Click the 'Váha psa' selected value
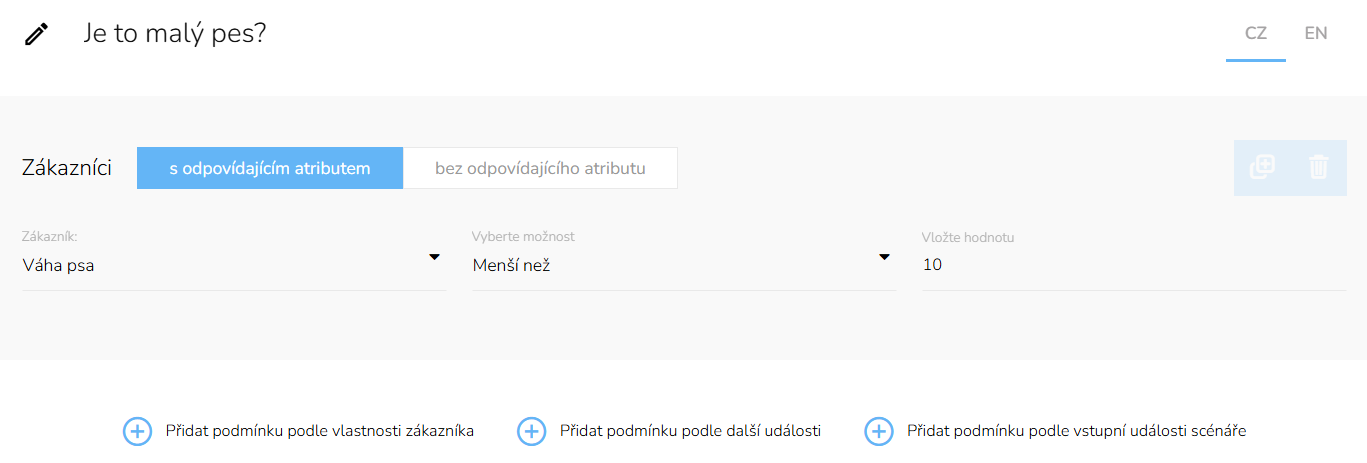The height and width of the screenshot is (463, 1367). coord(58,266)
